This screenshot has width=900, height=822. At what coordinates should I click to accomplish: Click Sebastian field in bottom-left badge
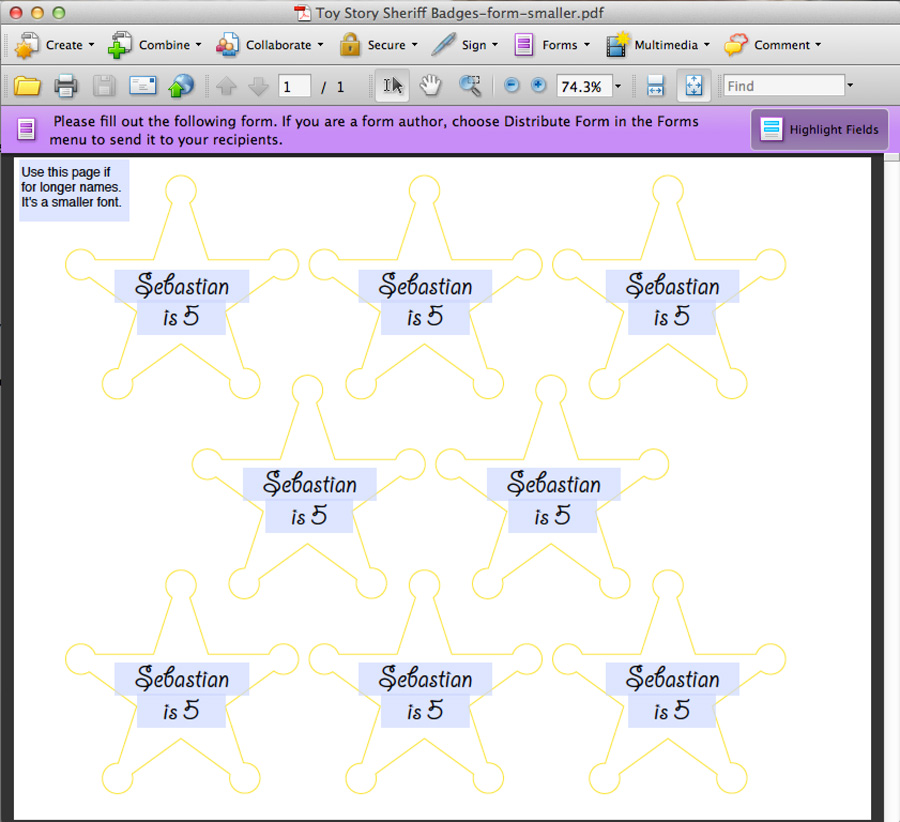coord(182,679)
